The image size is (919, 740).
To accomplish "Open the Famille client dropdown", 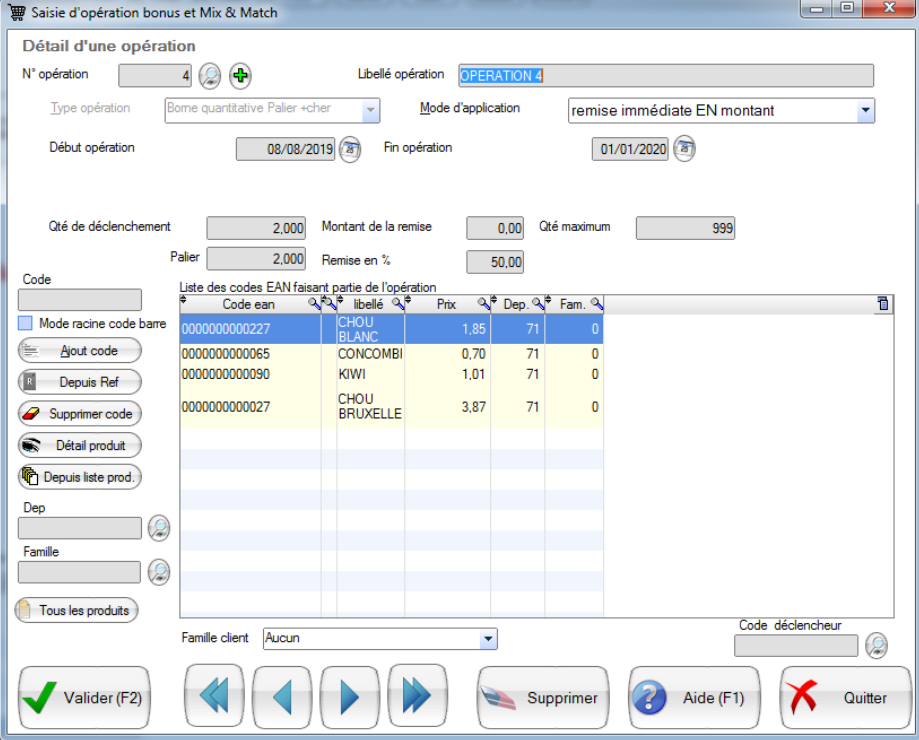I will click(488, 638).
